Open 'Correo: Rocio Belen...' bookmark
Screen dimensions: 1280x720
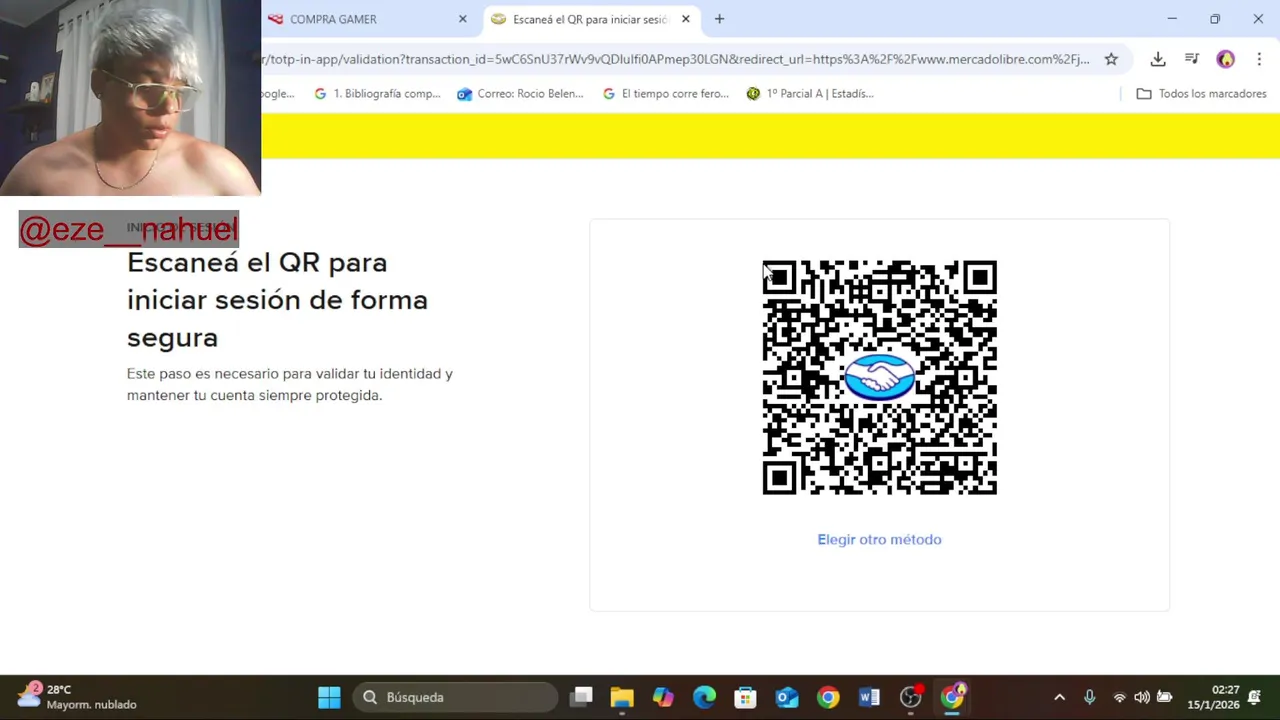[521, 93]
